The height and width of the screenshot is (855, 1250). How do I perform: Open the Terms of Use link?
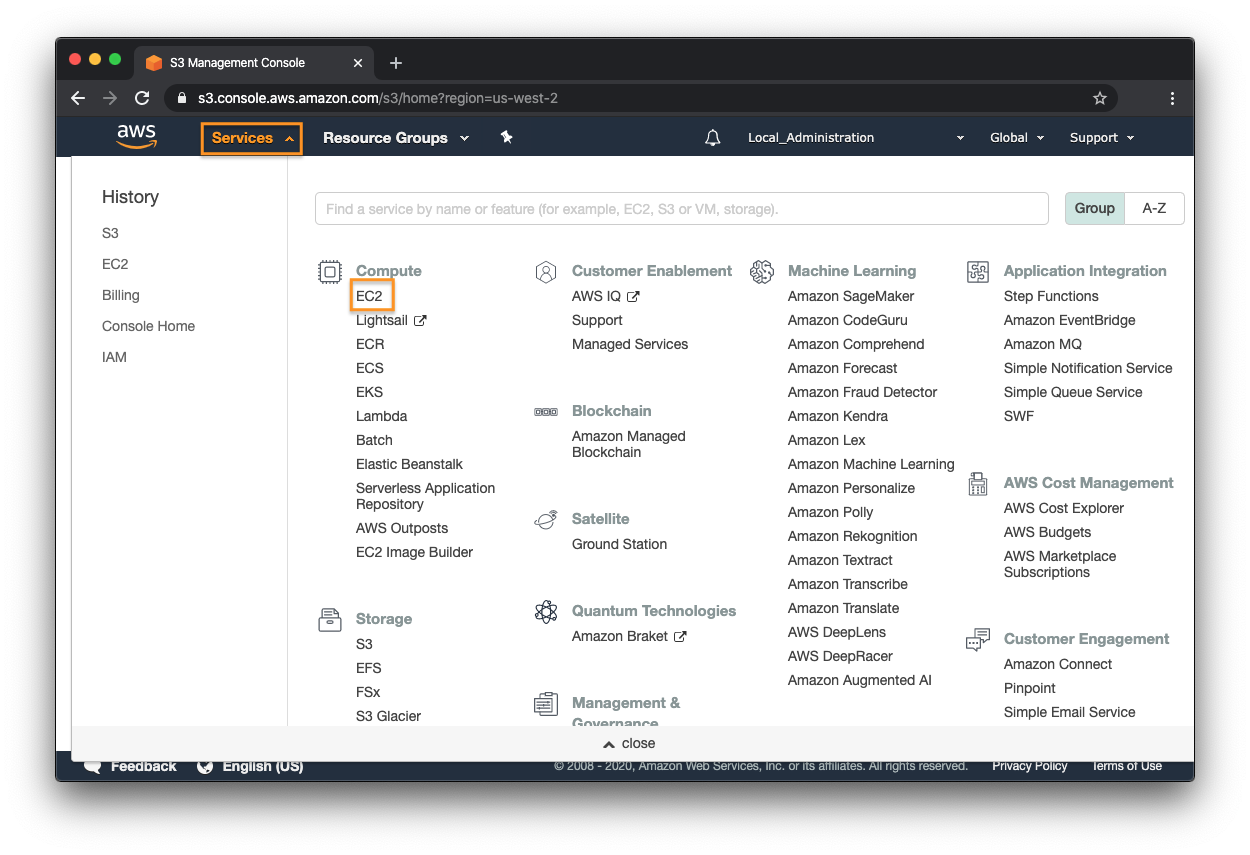coord(1127,766)
